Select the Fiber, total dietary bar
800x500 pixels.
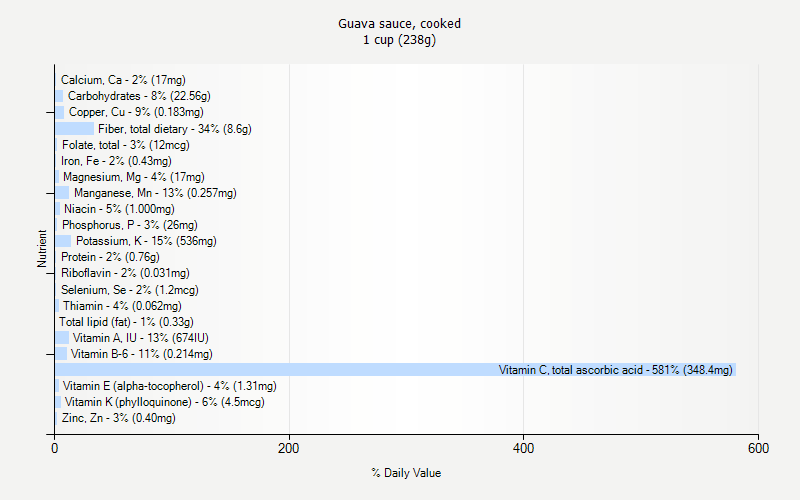tap(74, 129)
